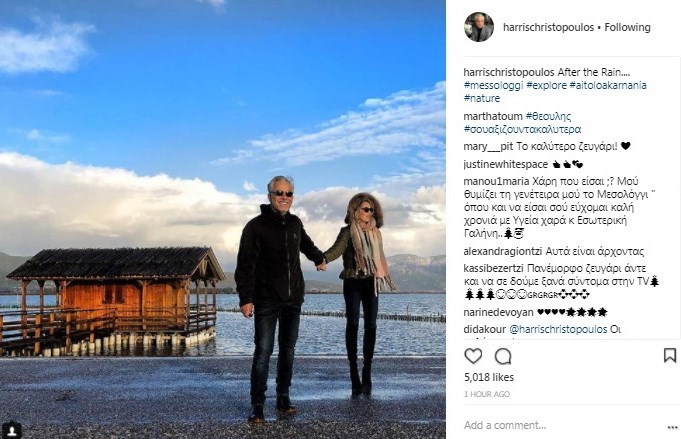
Task: Click the 1 HOUR AGO timestamp
Action: click(487, 394)
